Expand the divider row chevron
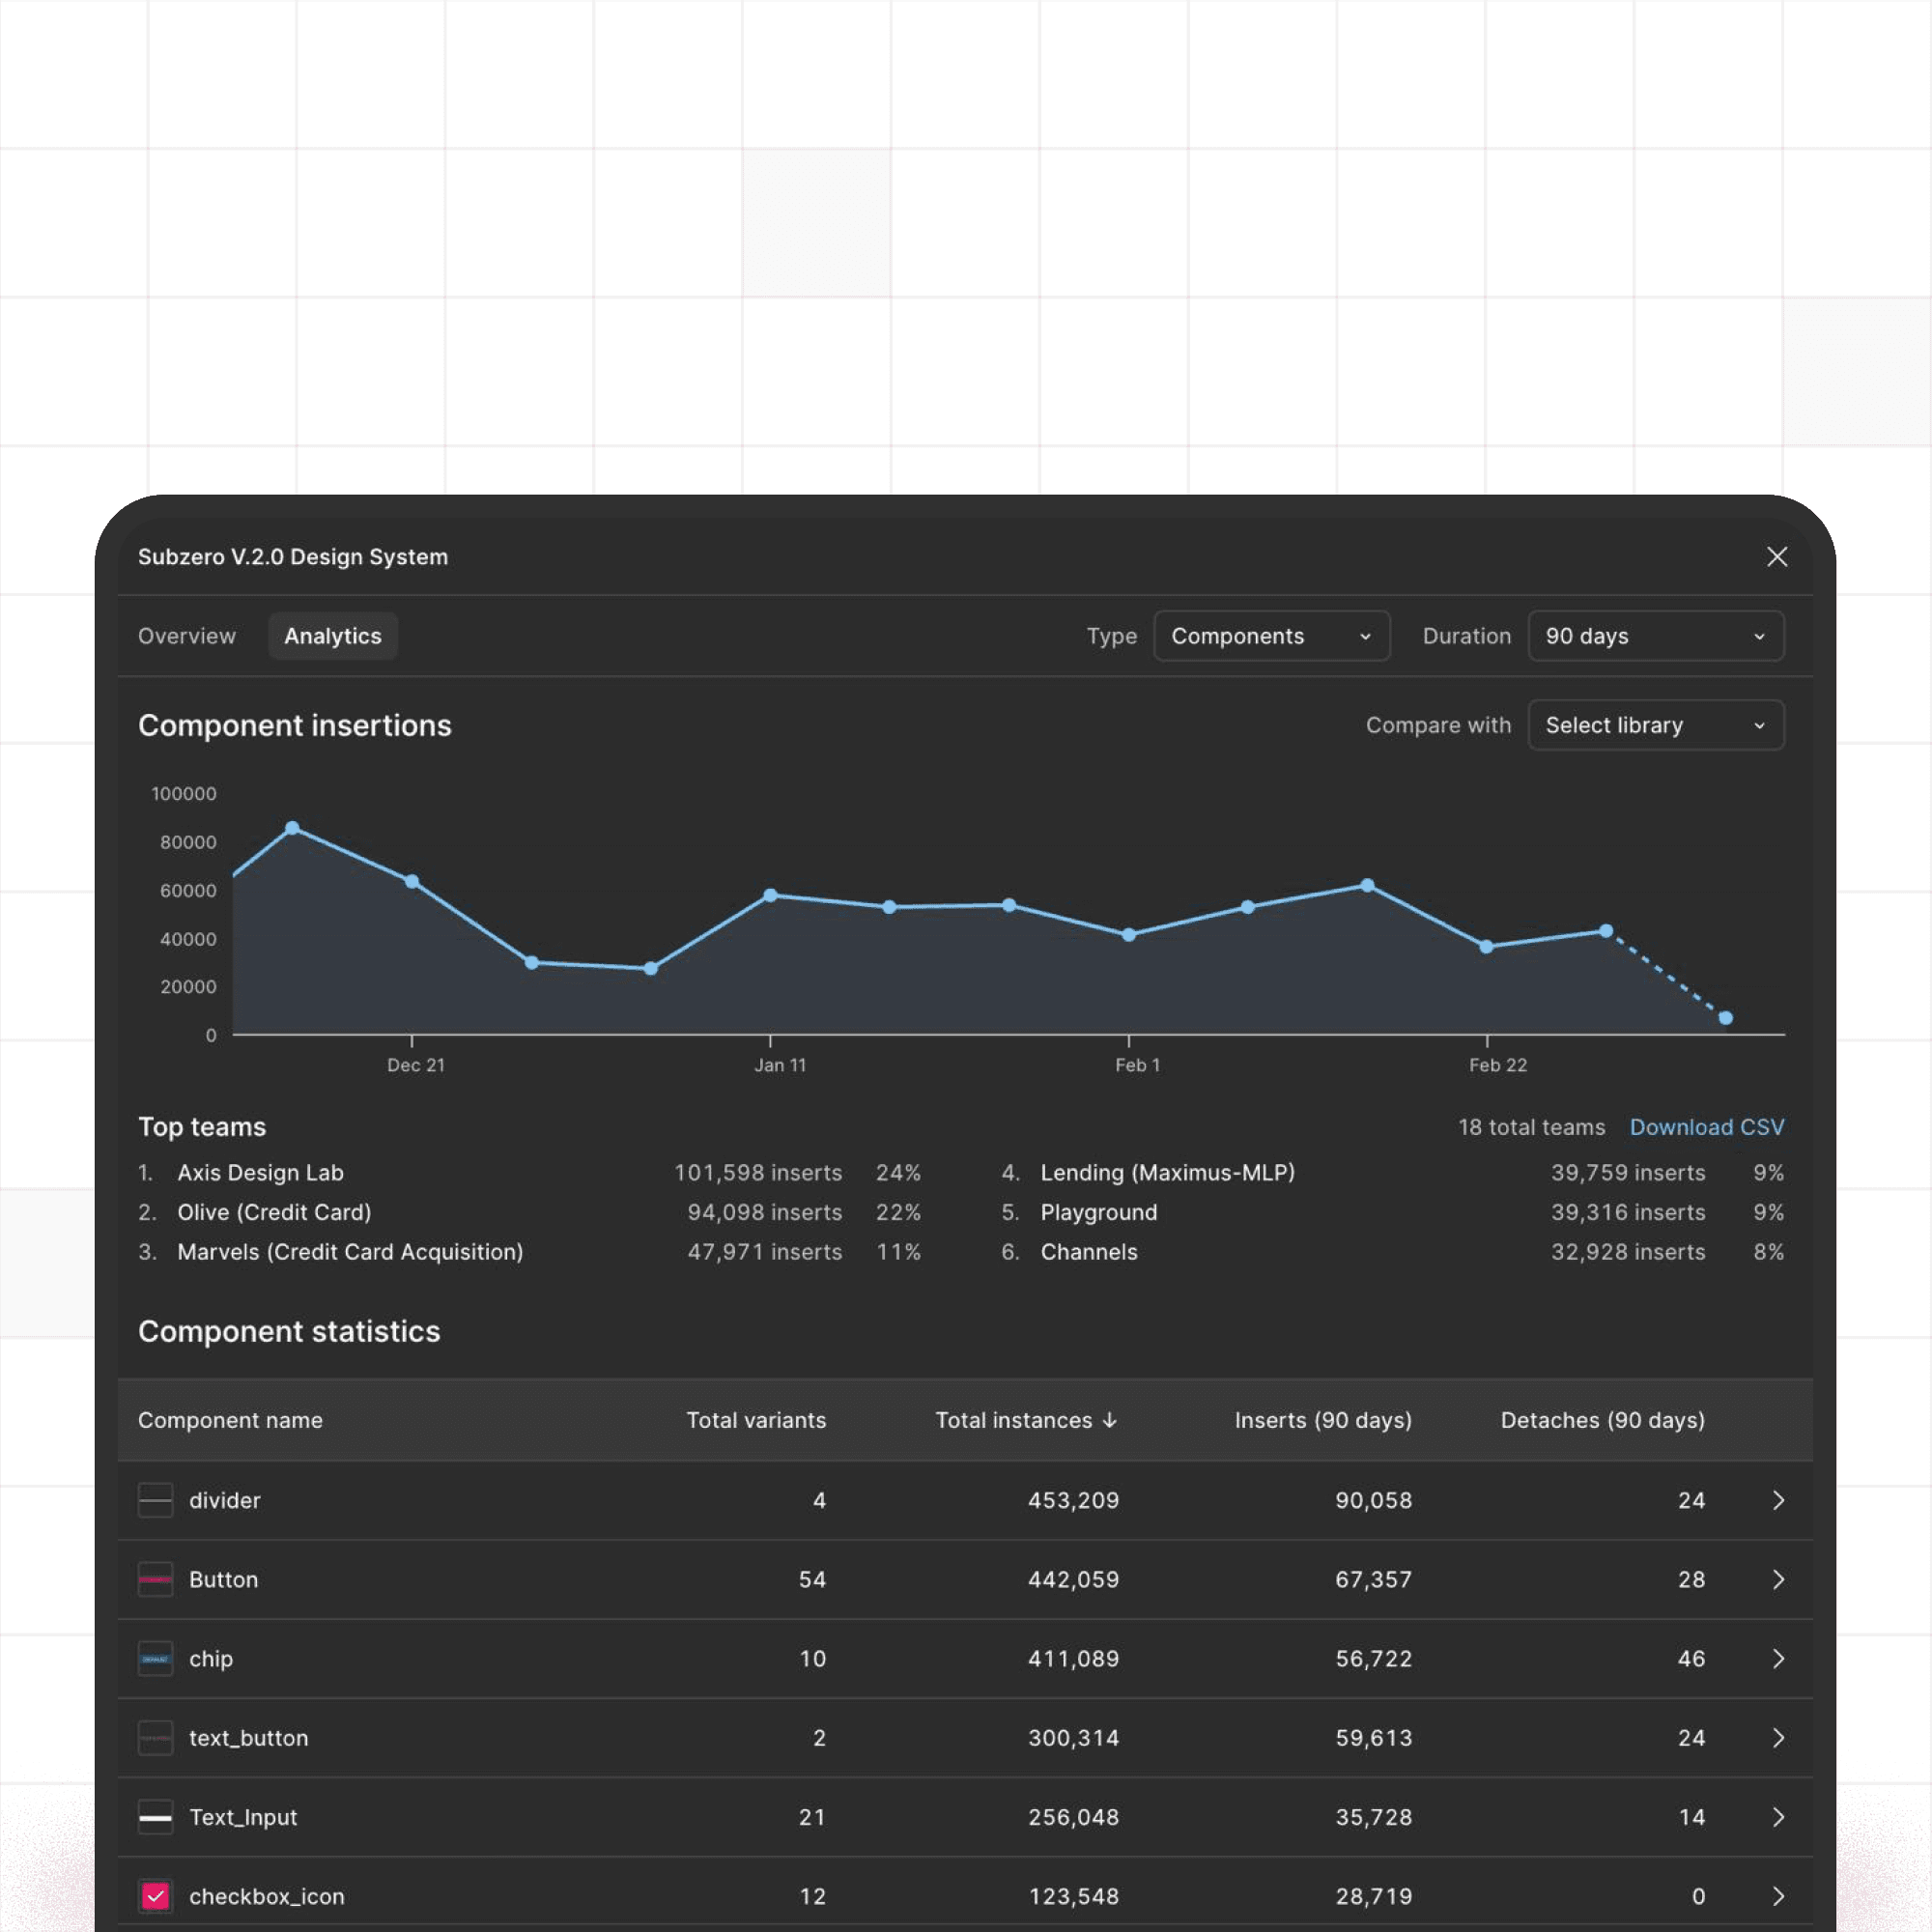The width and height of the screenshot is (1932, 1932). coord(1778,1500)
